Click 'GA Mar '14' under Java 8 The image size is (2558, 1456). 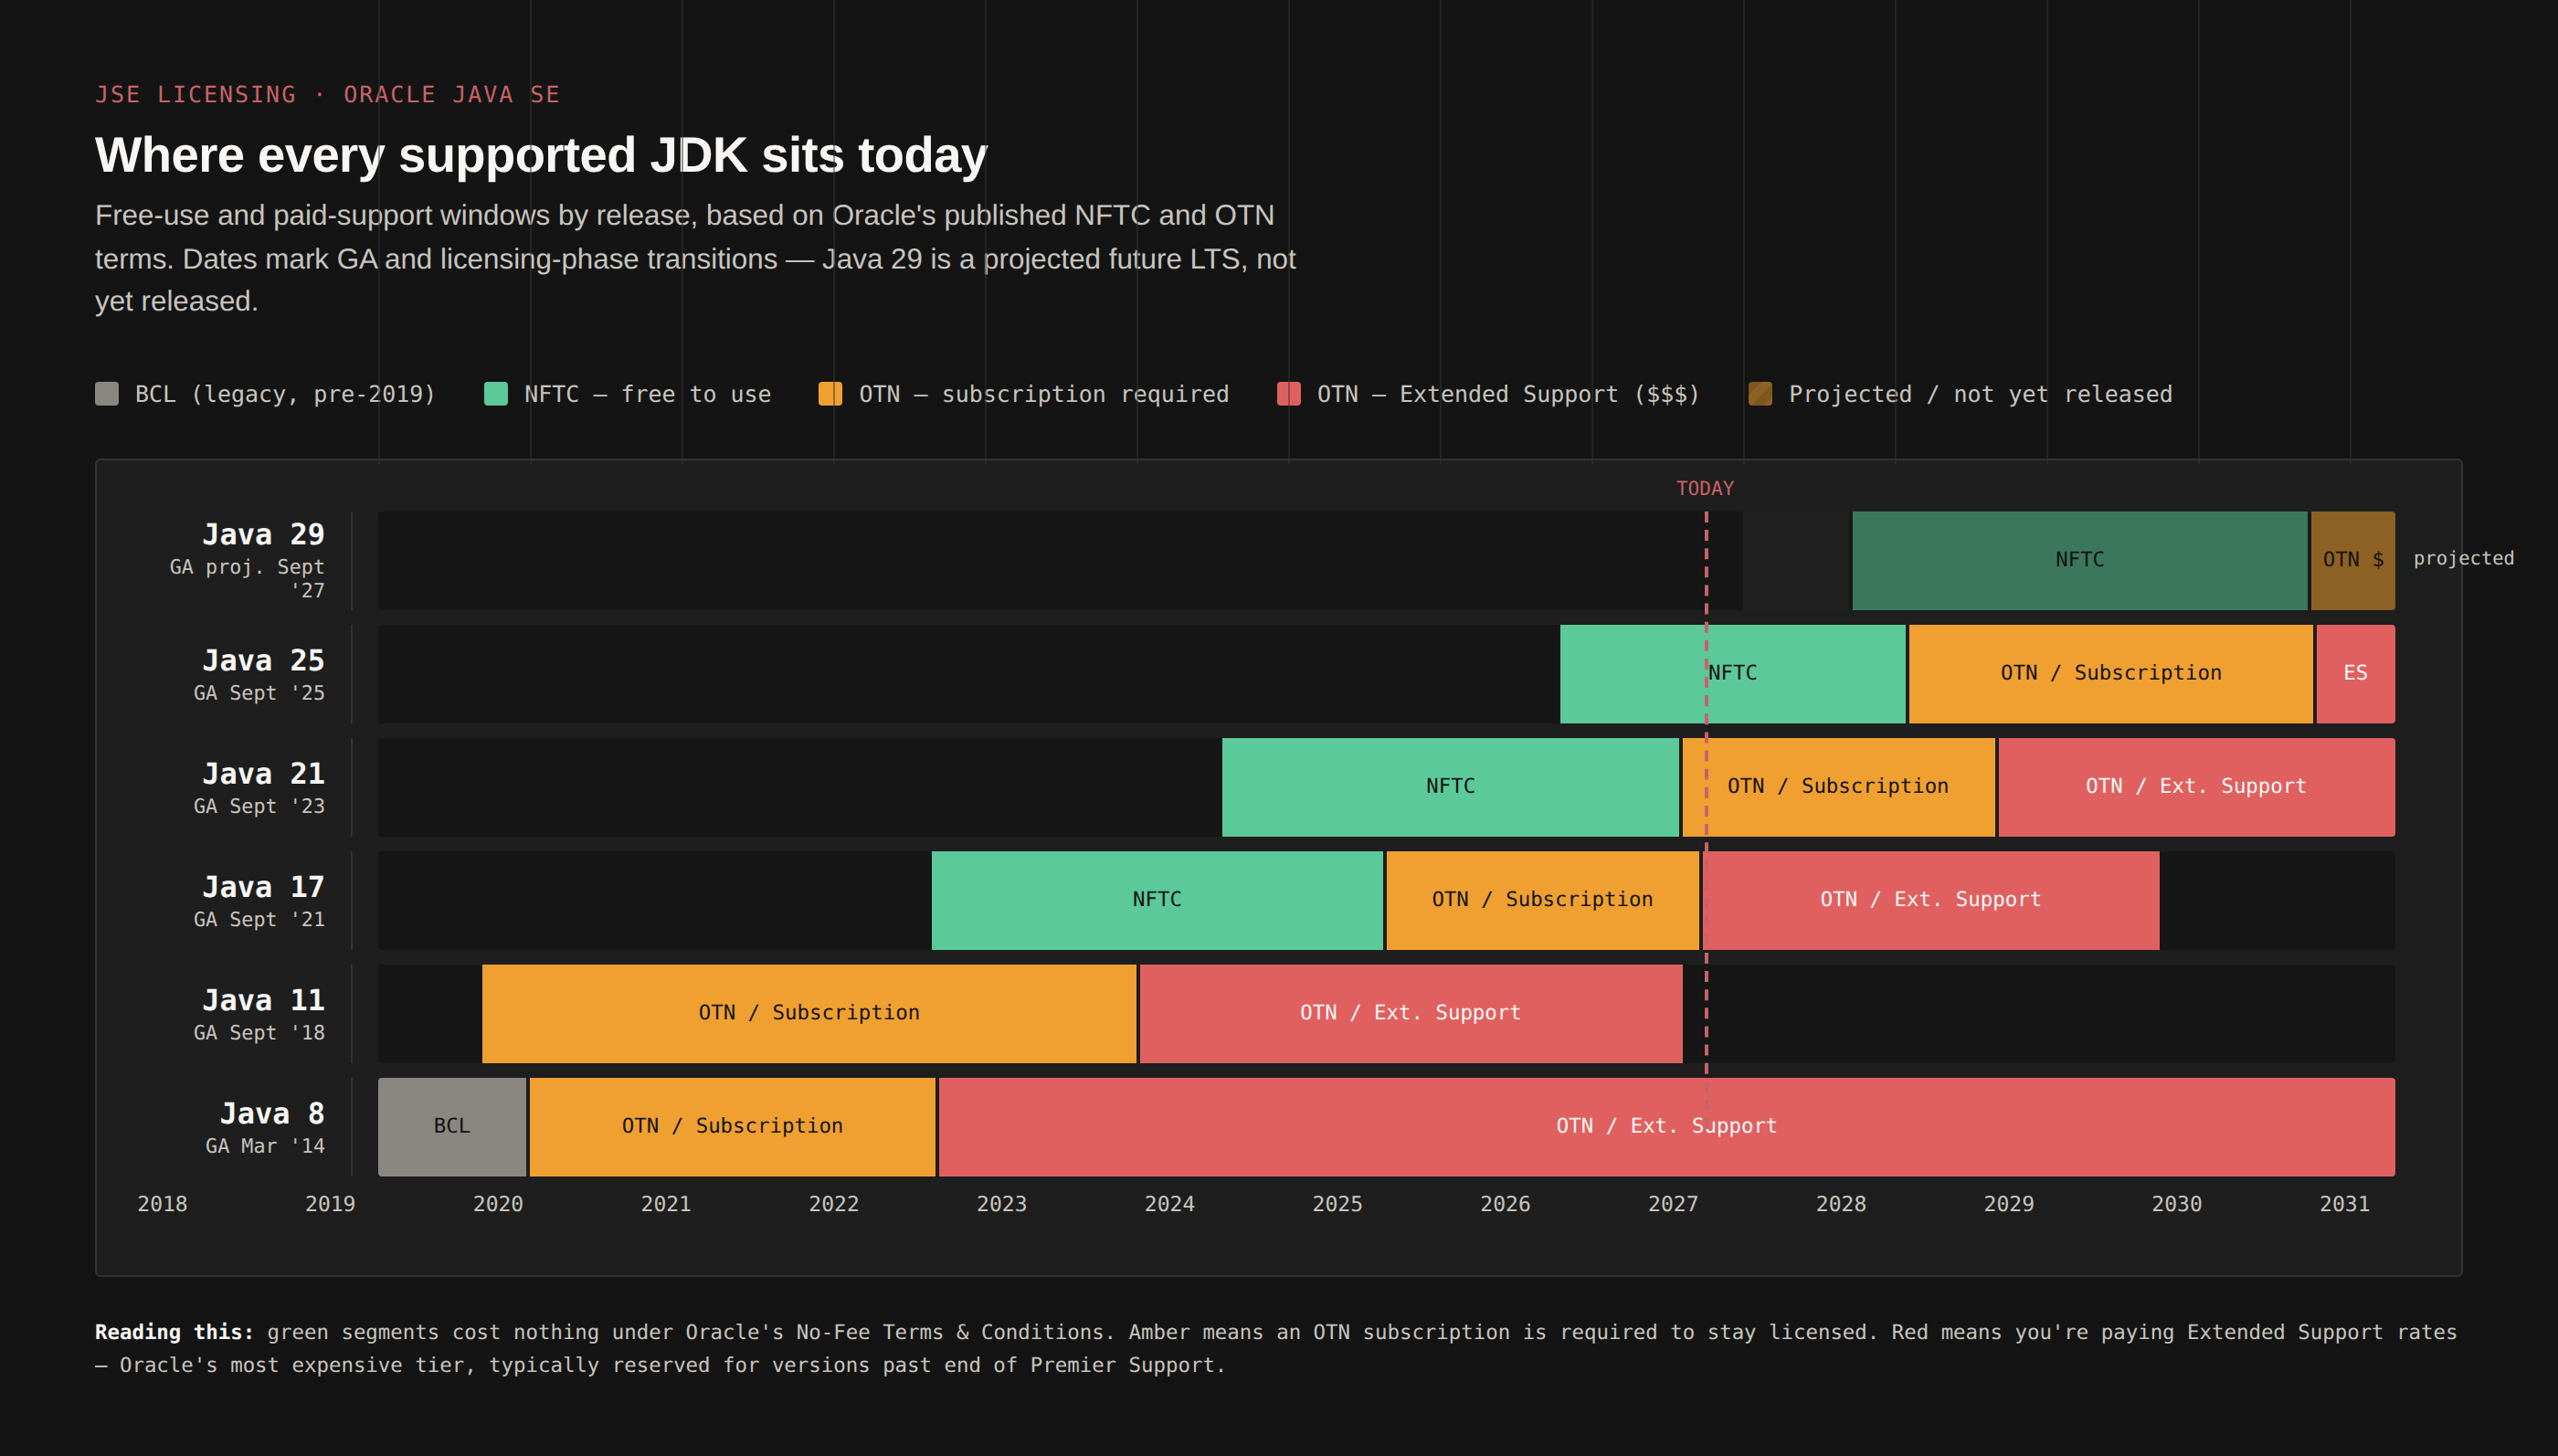265,1146
